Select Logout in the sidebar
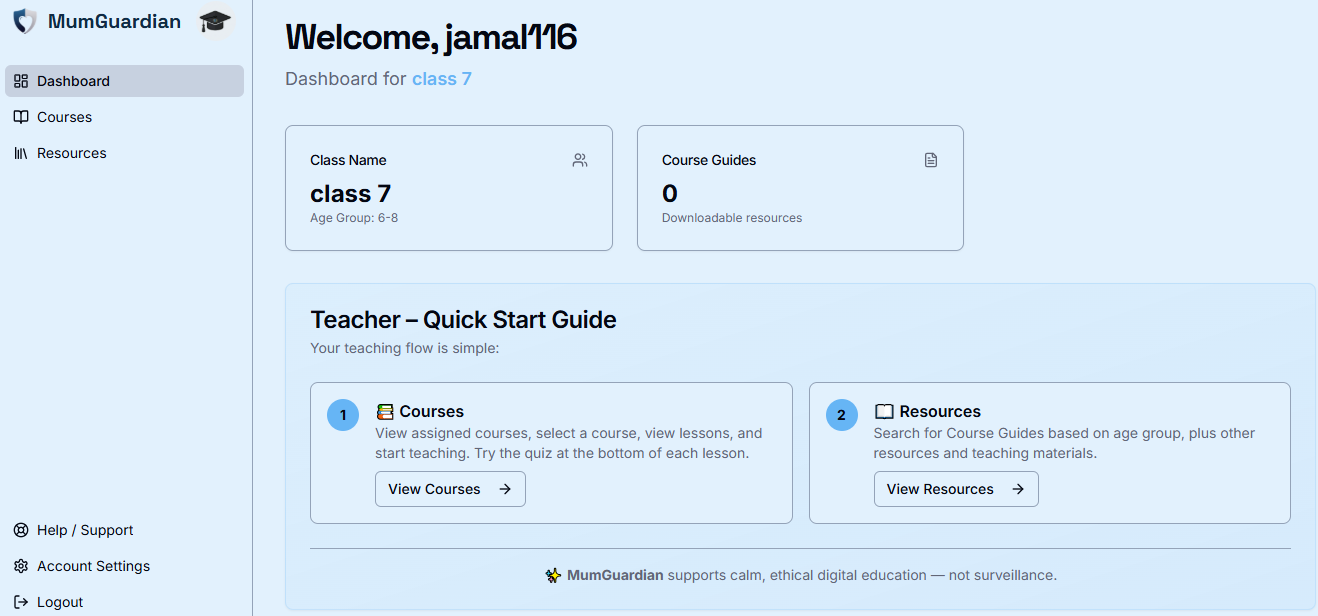Screen dimensions: 1318x616 click(x=124, y=602)
